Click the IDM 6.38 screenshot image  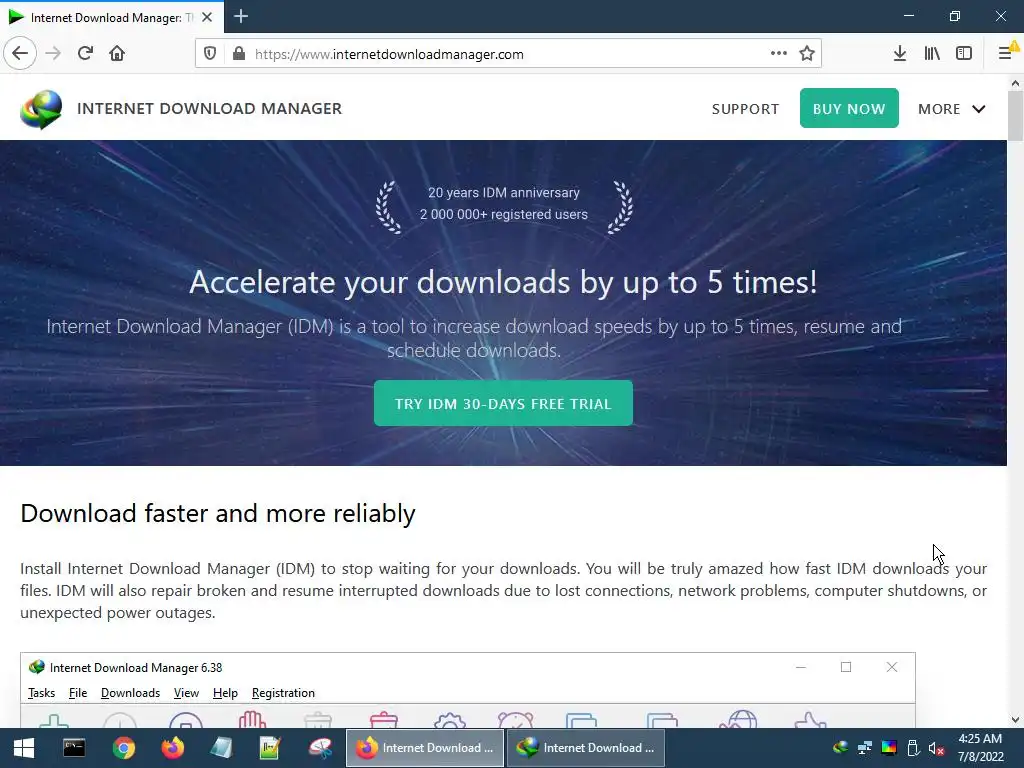click(x=468, y=690)
